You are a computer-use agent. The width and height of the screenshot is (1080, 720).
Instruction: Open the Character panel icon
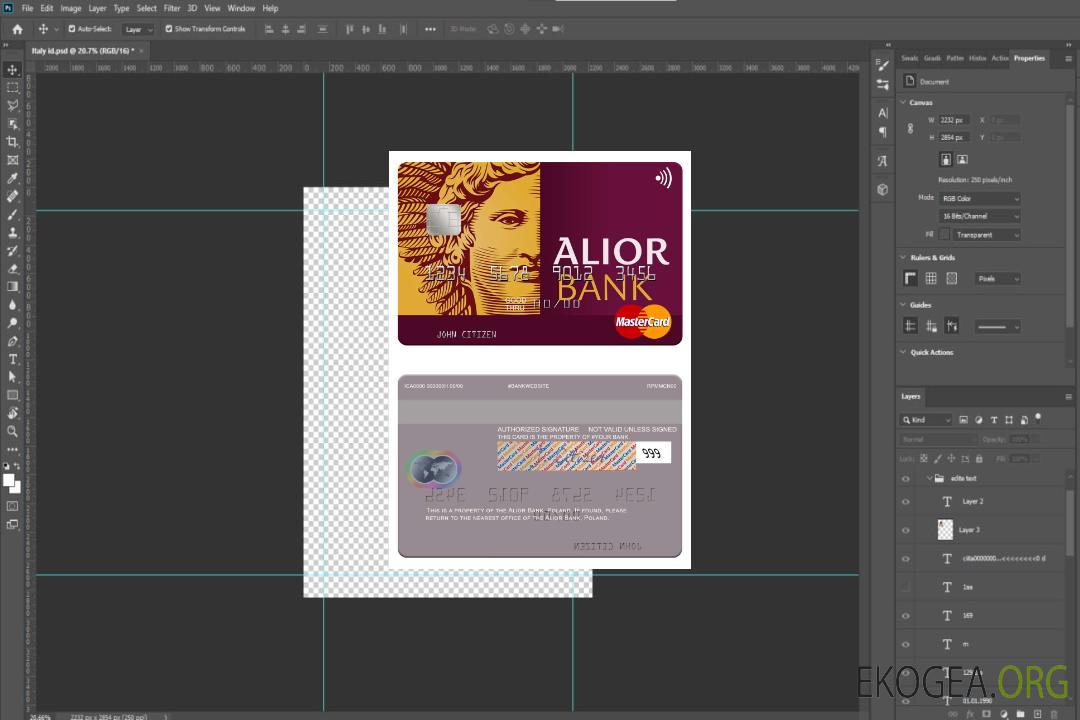(883, 113)
